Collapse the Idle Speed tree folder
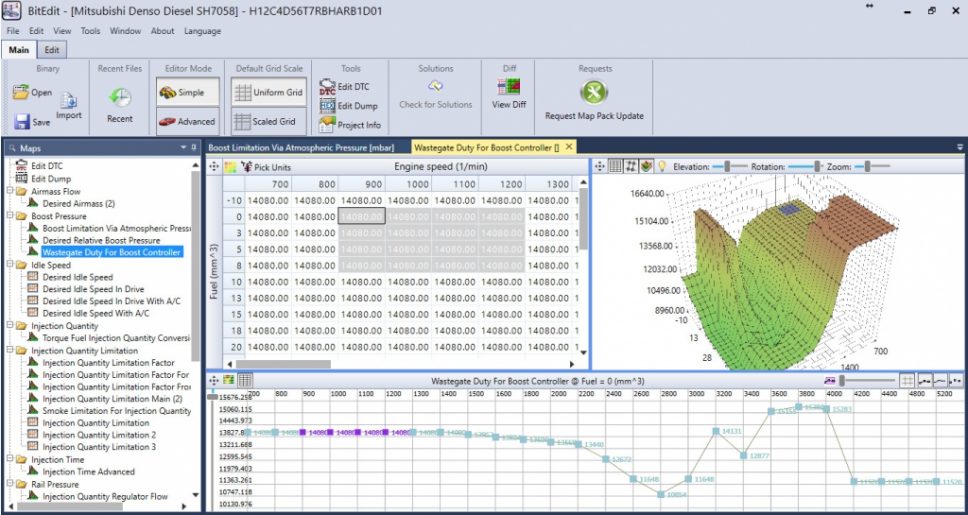968x515 pixels. 10,265
